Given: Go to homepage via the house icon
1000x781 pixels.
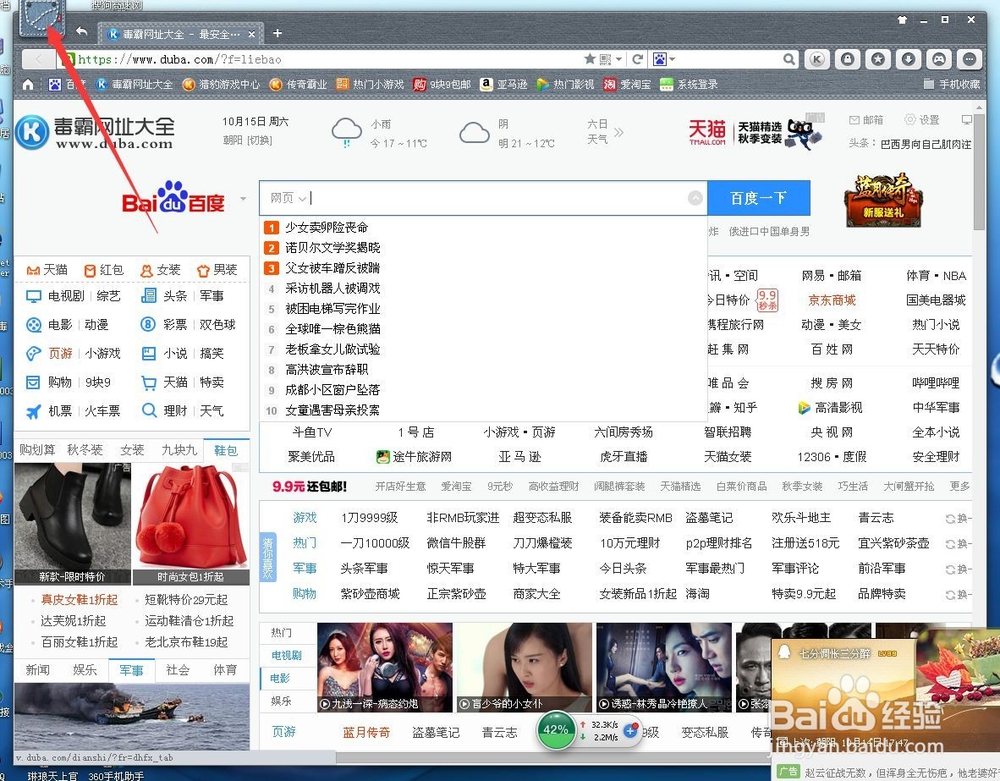Looking at the screenshot, I should [x=28, y=84].
